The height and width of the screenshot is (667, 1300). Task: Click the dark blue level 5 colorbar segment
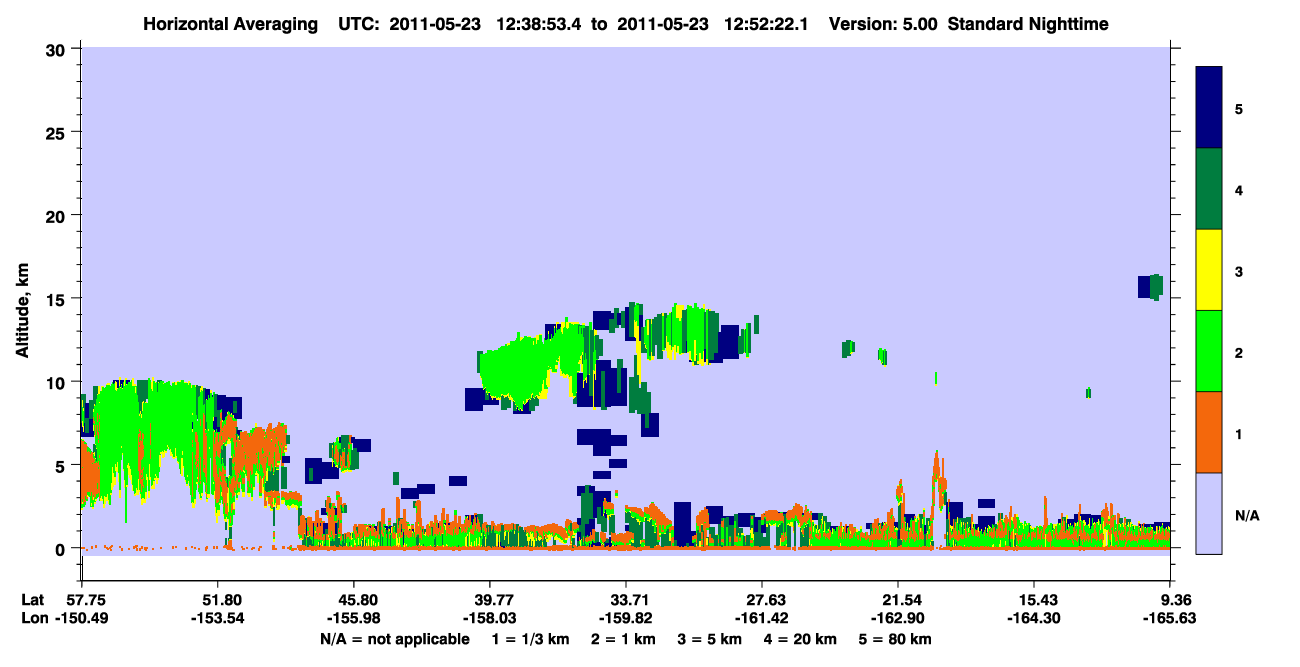pos(1209,108)
